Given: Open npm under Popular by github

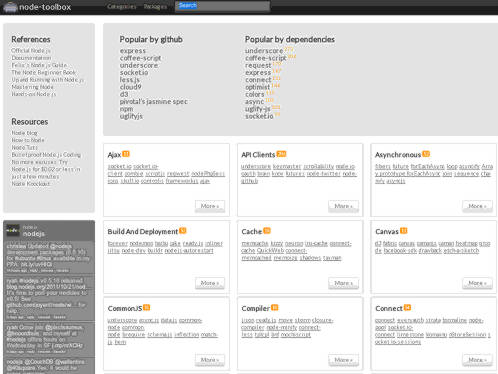Looking at the screenshot, I should pyautogui.click(x=126, y=109).
